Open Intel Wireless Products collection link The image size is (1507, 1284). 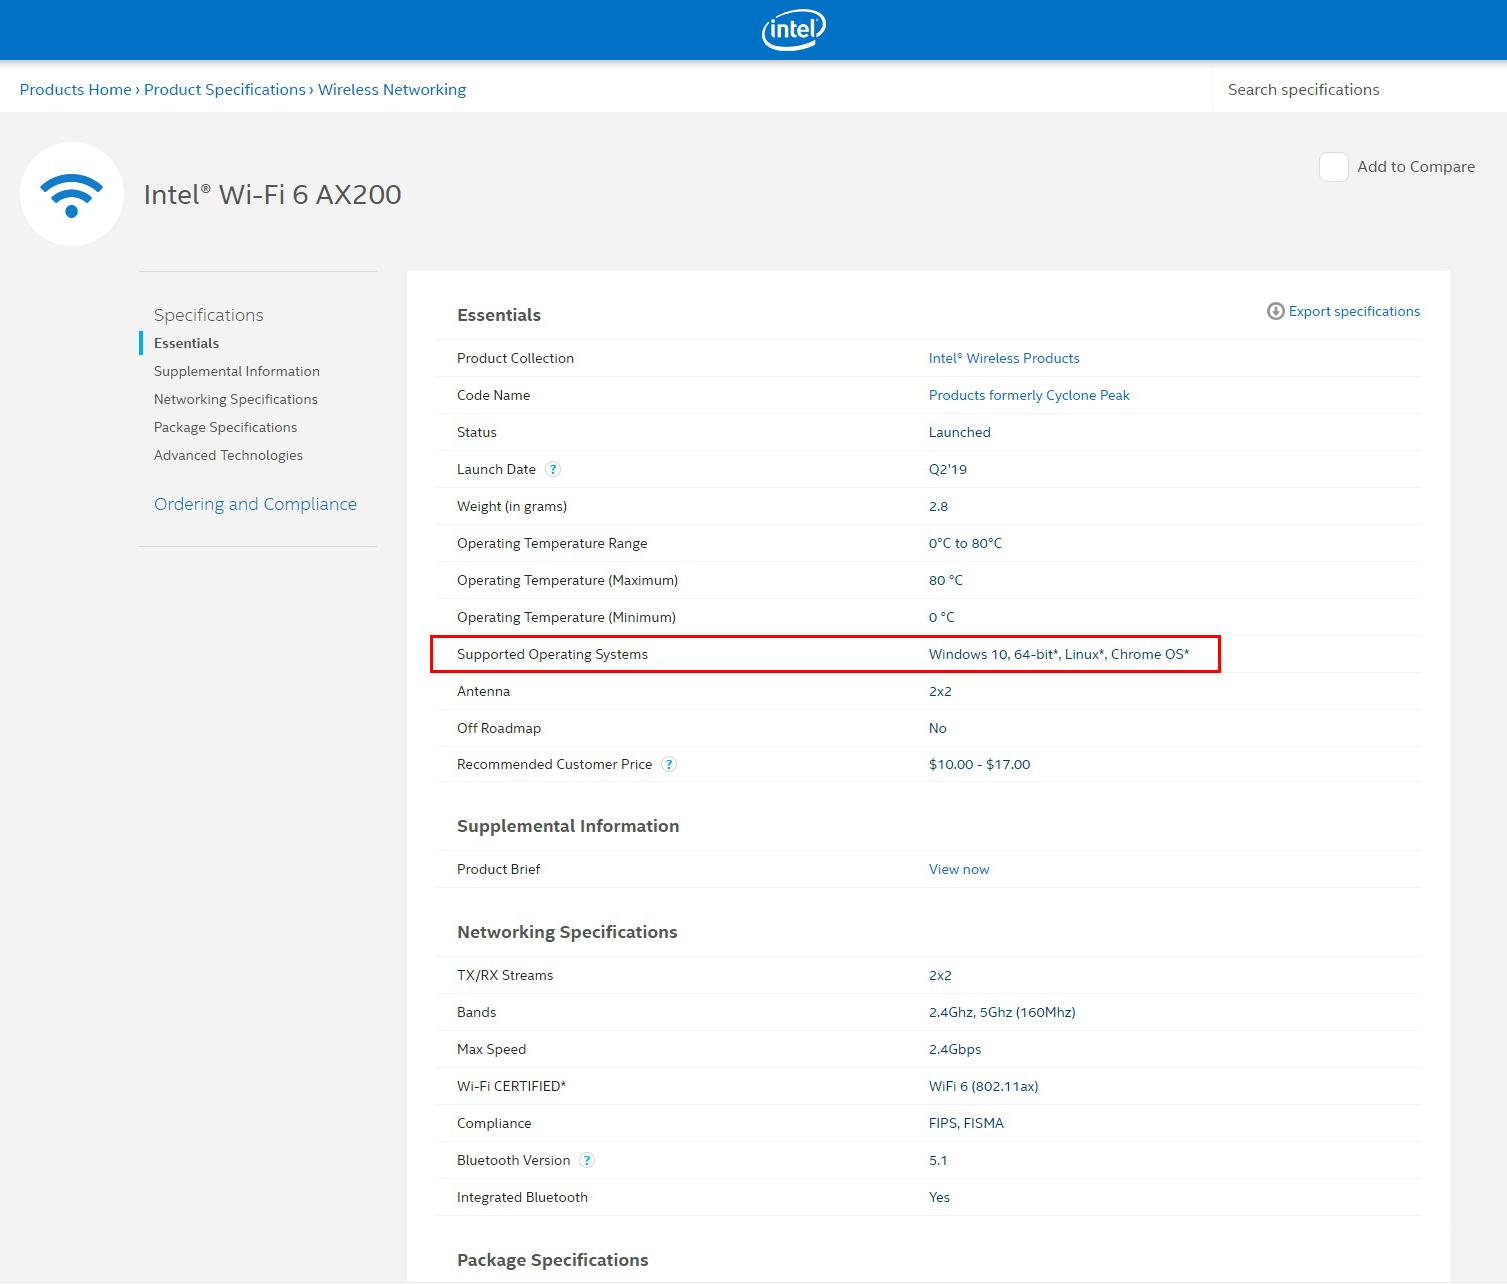tap(1004, 358)
